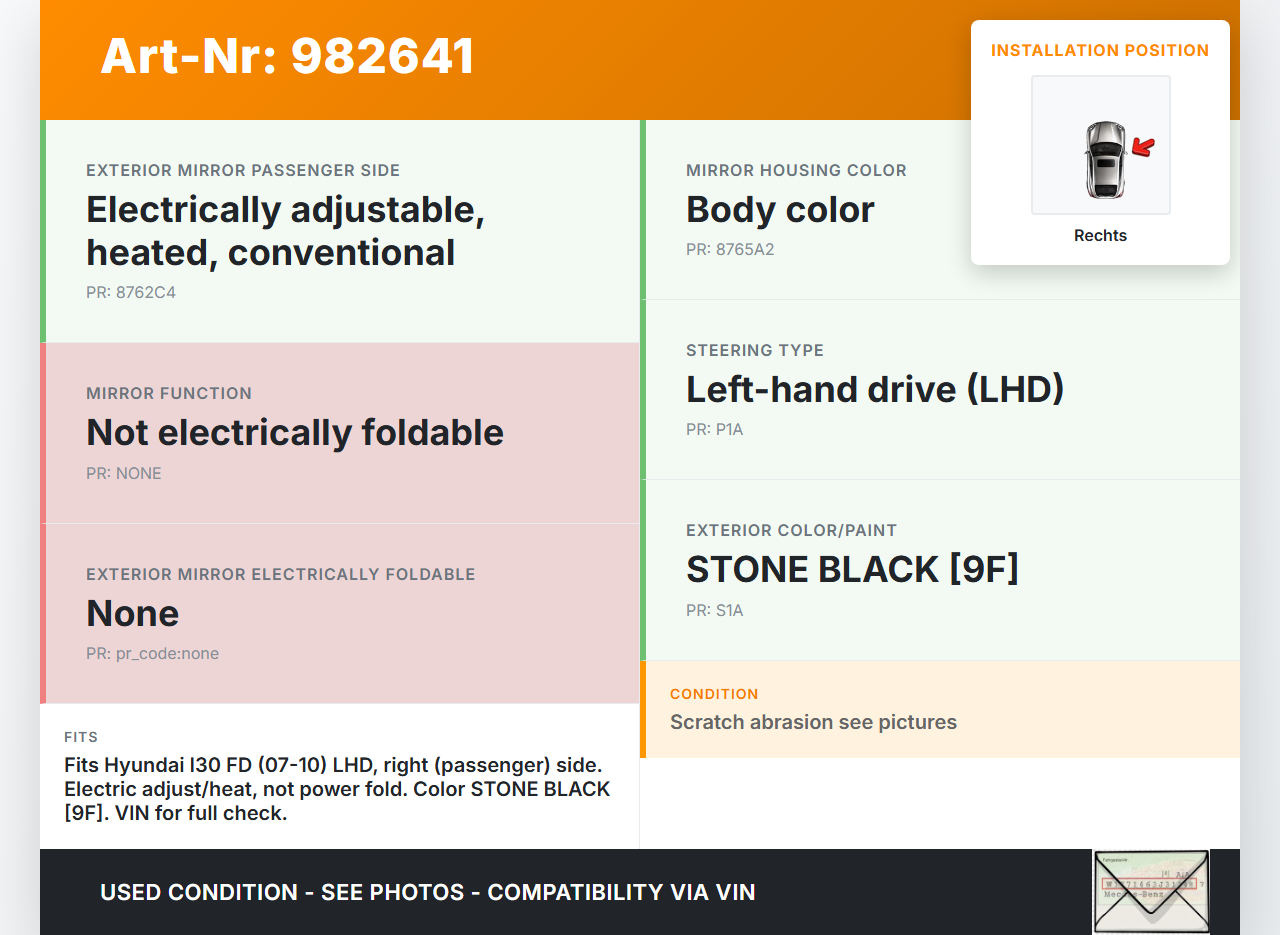The width and height of the screenshot is (1280, 935).
Task: Select the Body color value
Action: tap(780, 210)
